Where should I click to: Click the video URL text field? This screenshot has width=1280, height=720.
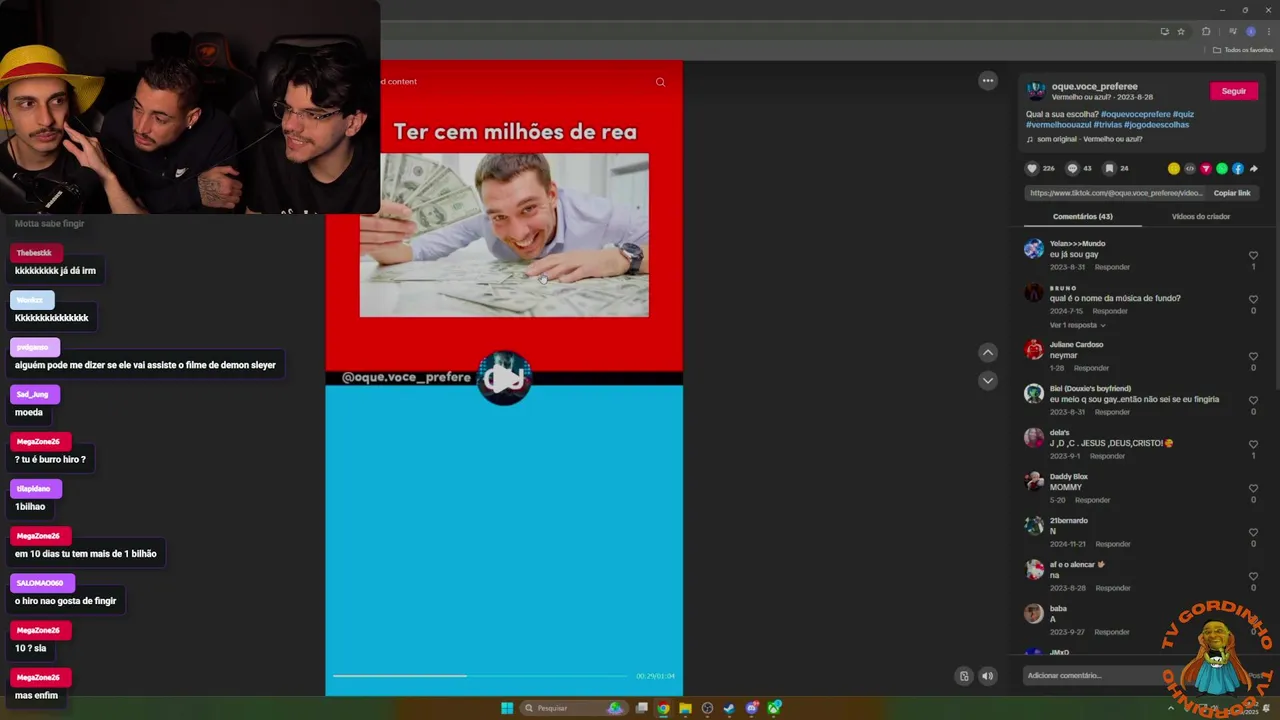pyautogui.click(x=1116, y=193)
